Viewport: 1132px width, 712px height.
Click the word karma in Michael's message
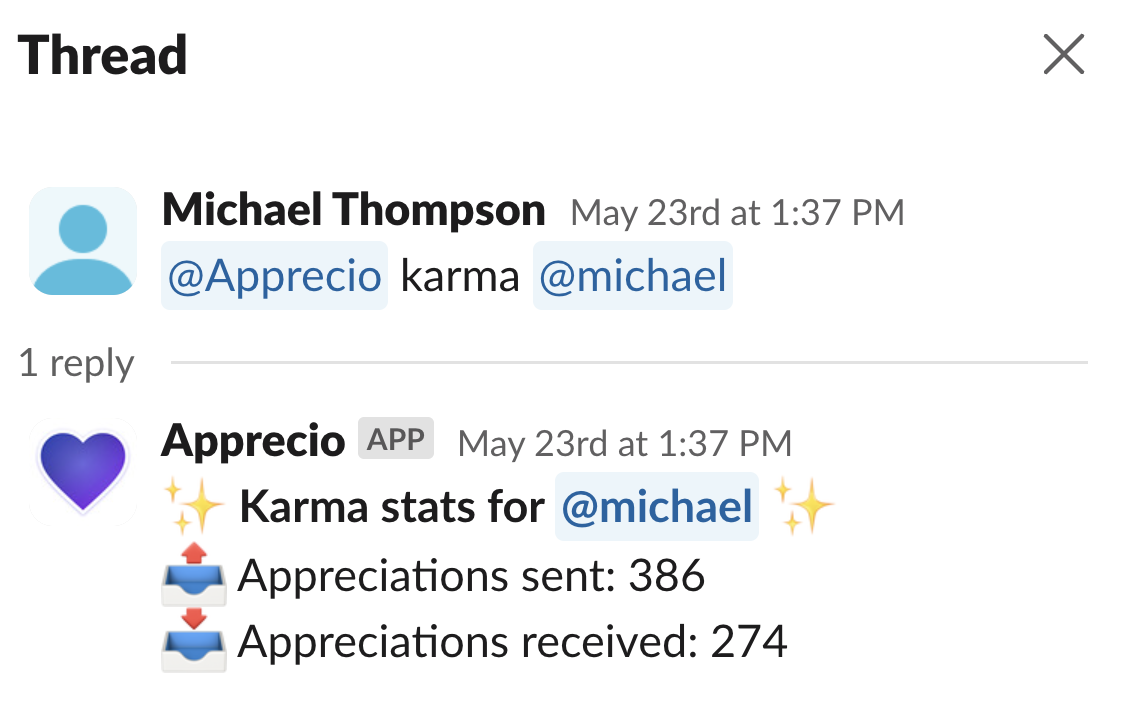[x=459, y=276]
